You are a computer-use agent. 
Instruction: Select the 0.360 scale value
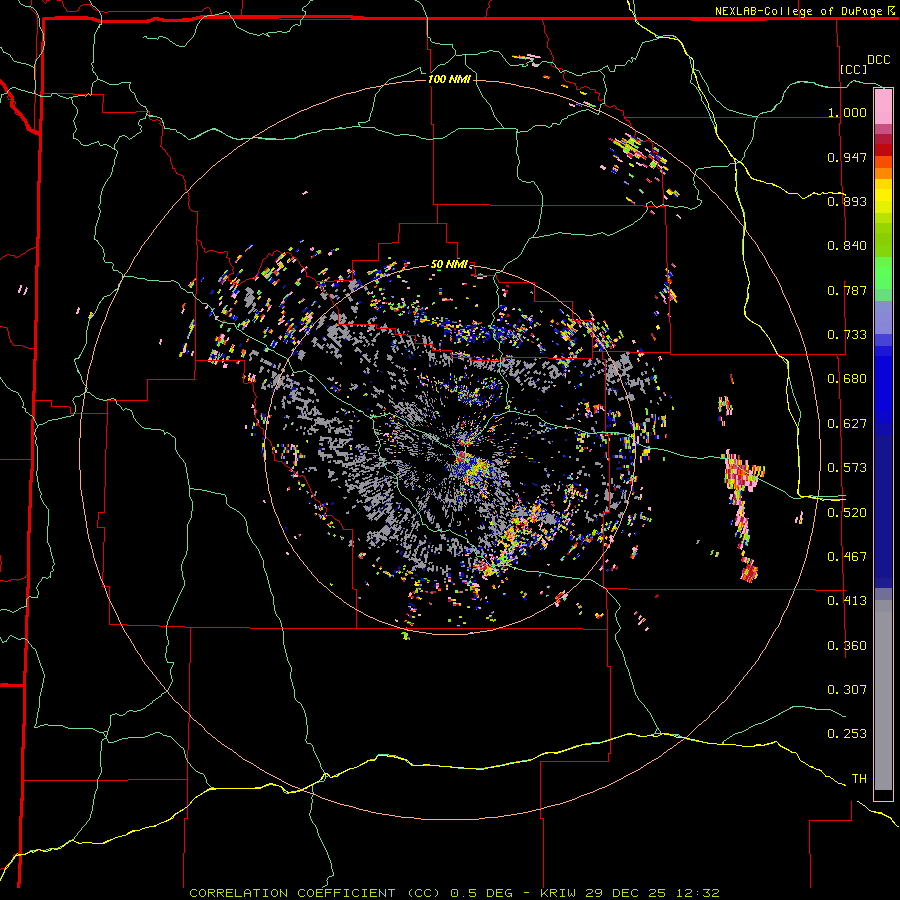click(847, 646)
